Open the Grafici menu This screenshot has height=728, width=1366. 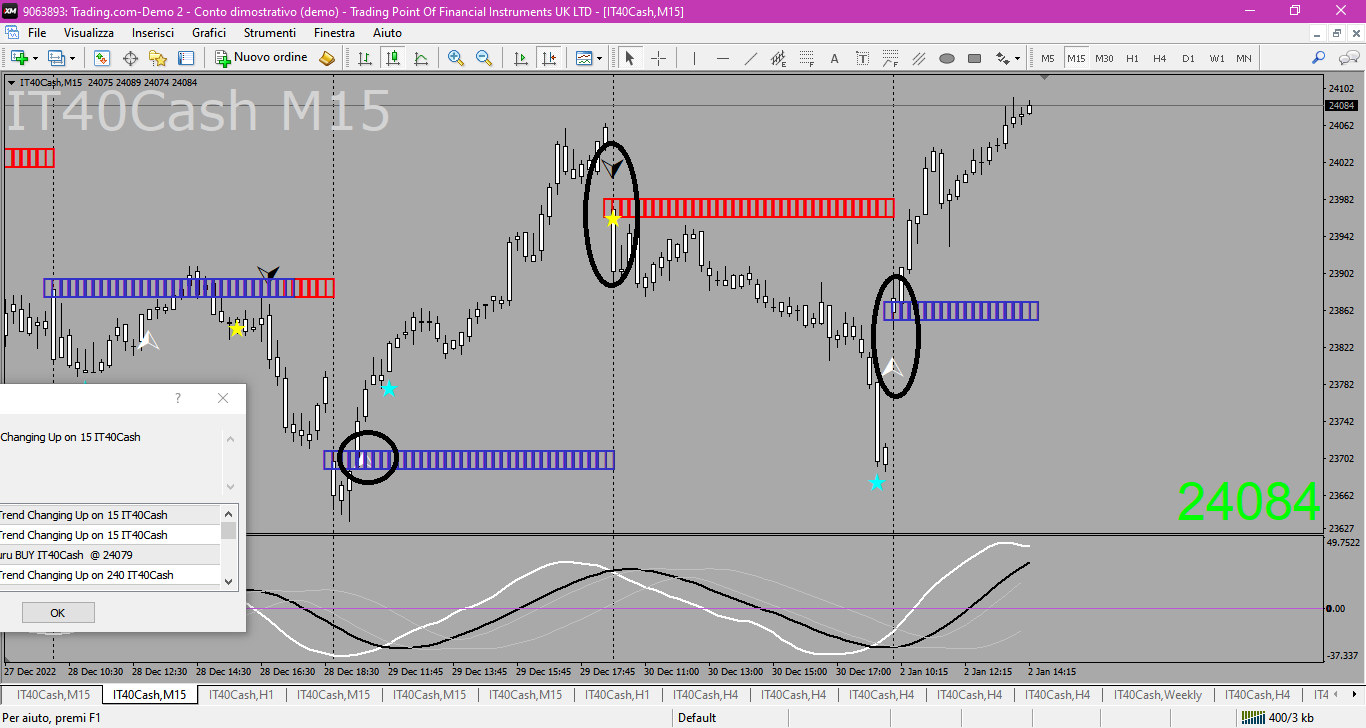(209, 33)
